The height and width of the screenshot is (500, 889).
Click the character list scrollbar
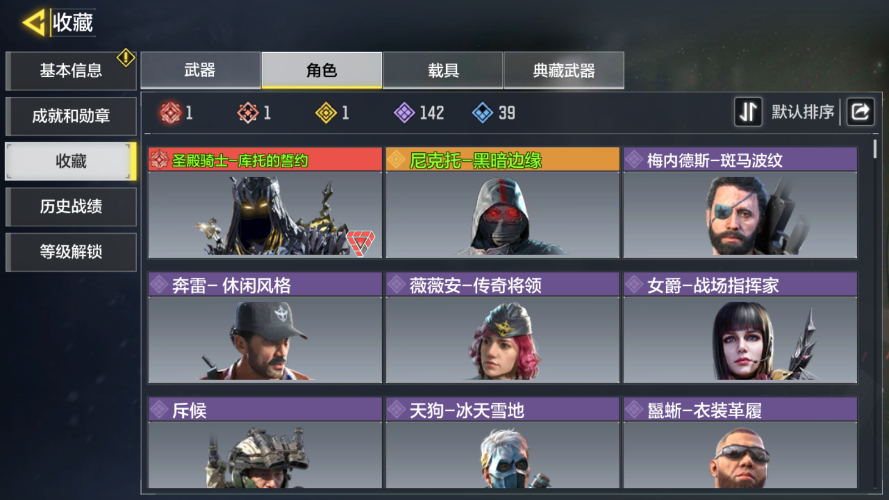(875, 149)
